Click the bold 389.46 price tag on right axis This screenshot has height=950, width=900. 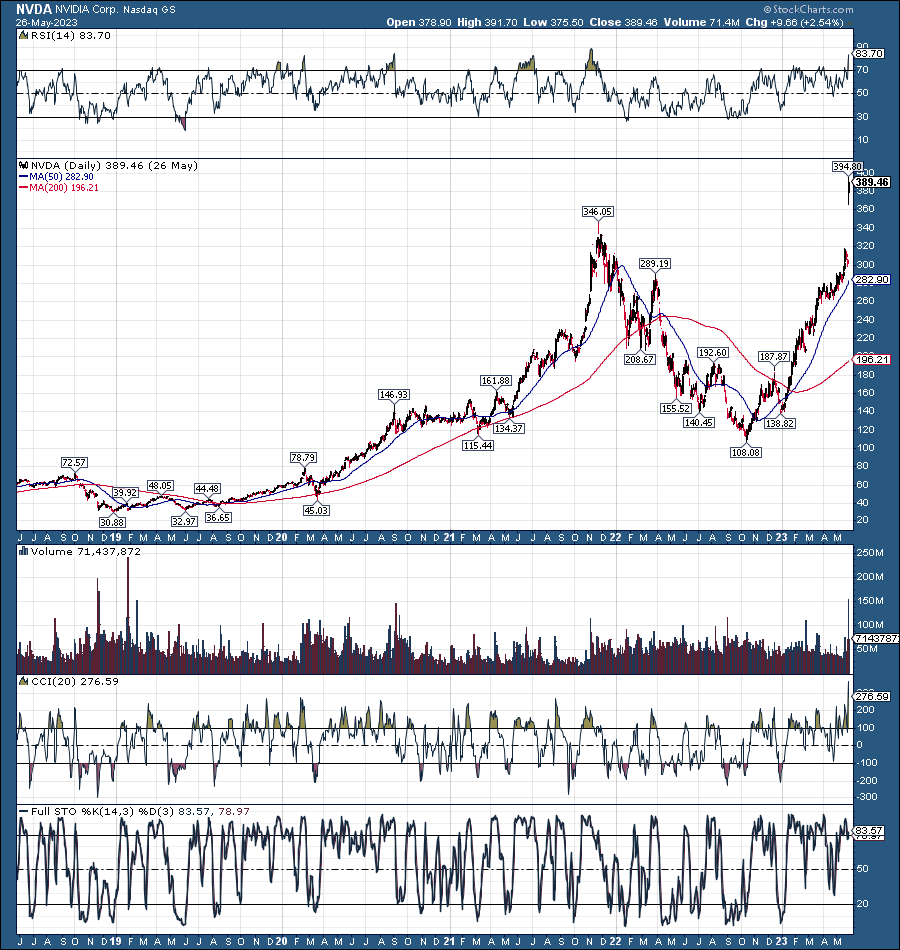(872, 182)
